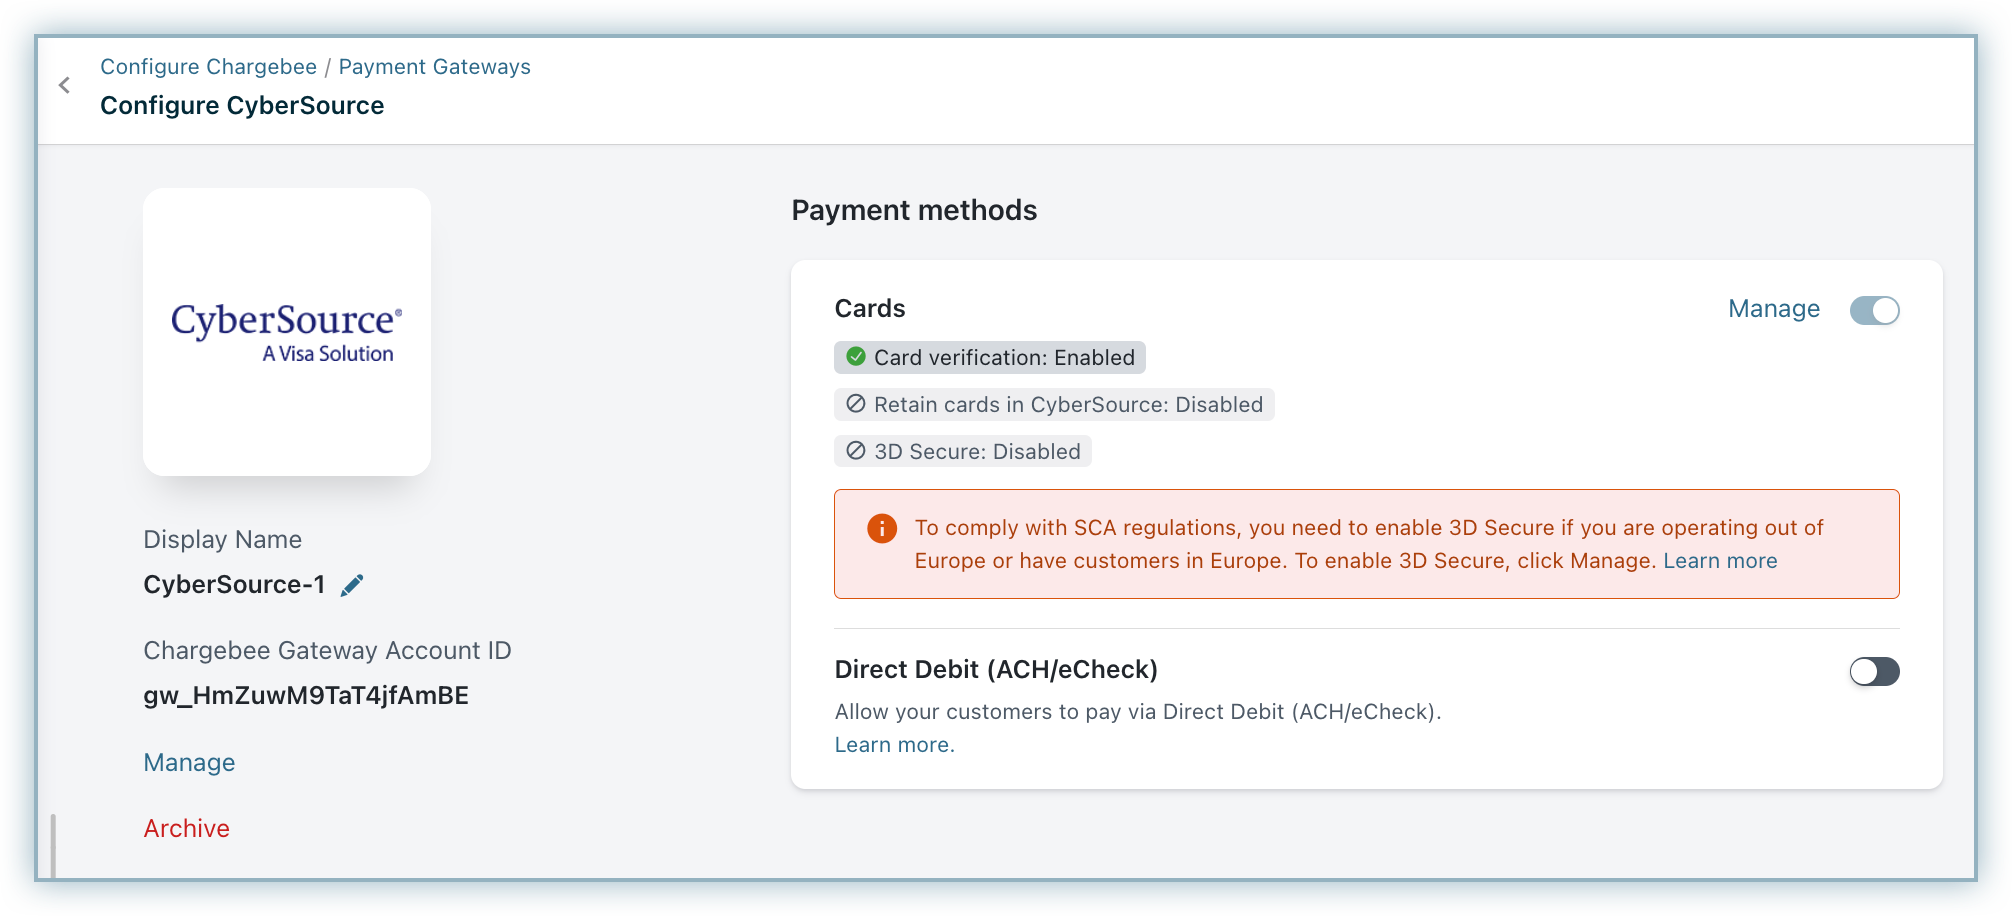Click disabled icon beside 3D Secure
The width and height of the screenshot is (2012, 916).
pyautogui.click(x=856, y=451)
